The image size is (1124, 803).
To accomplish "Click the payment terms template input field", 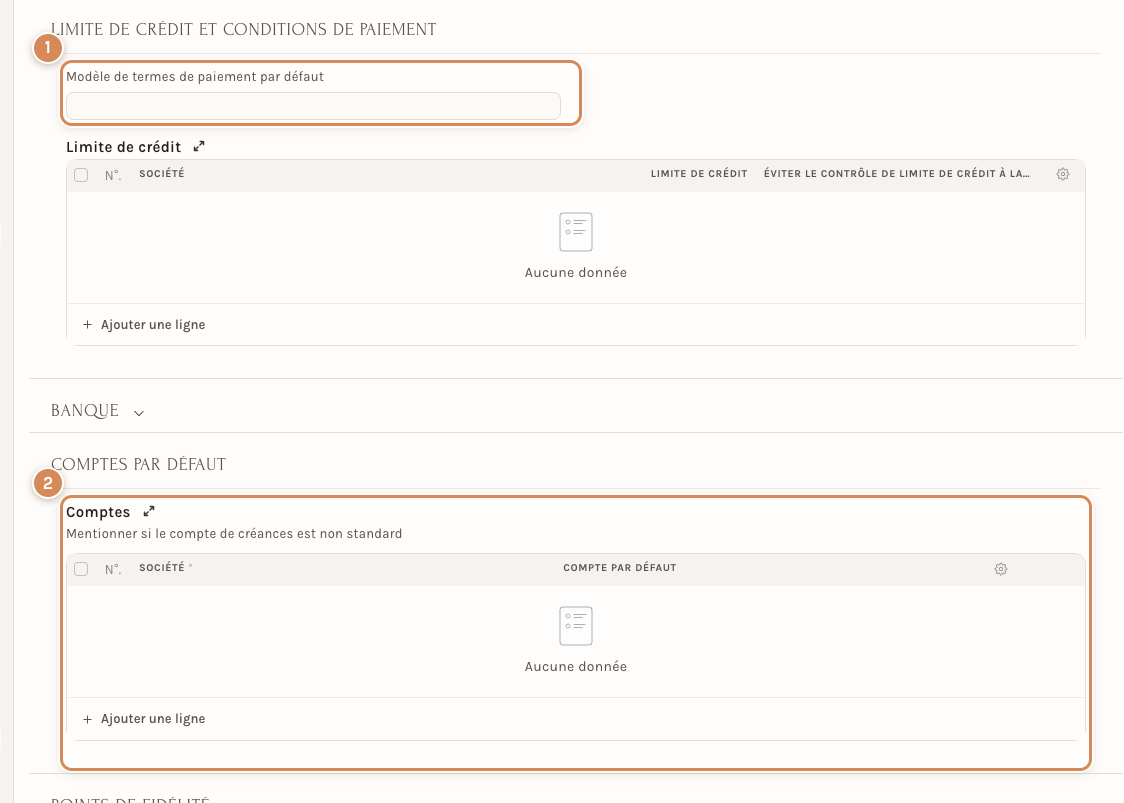I will (x=313, y=106).
